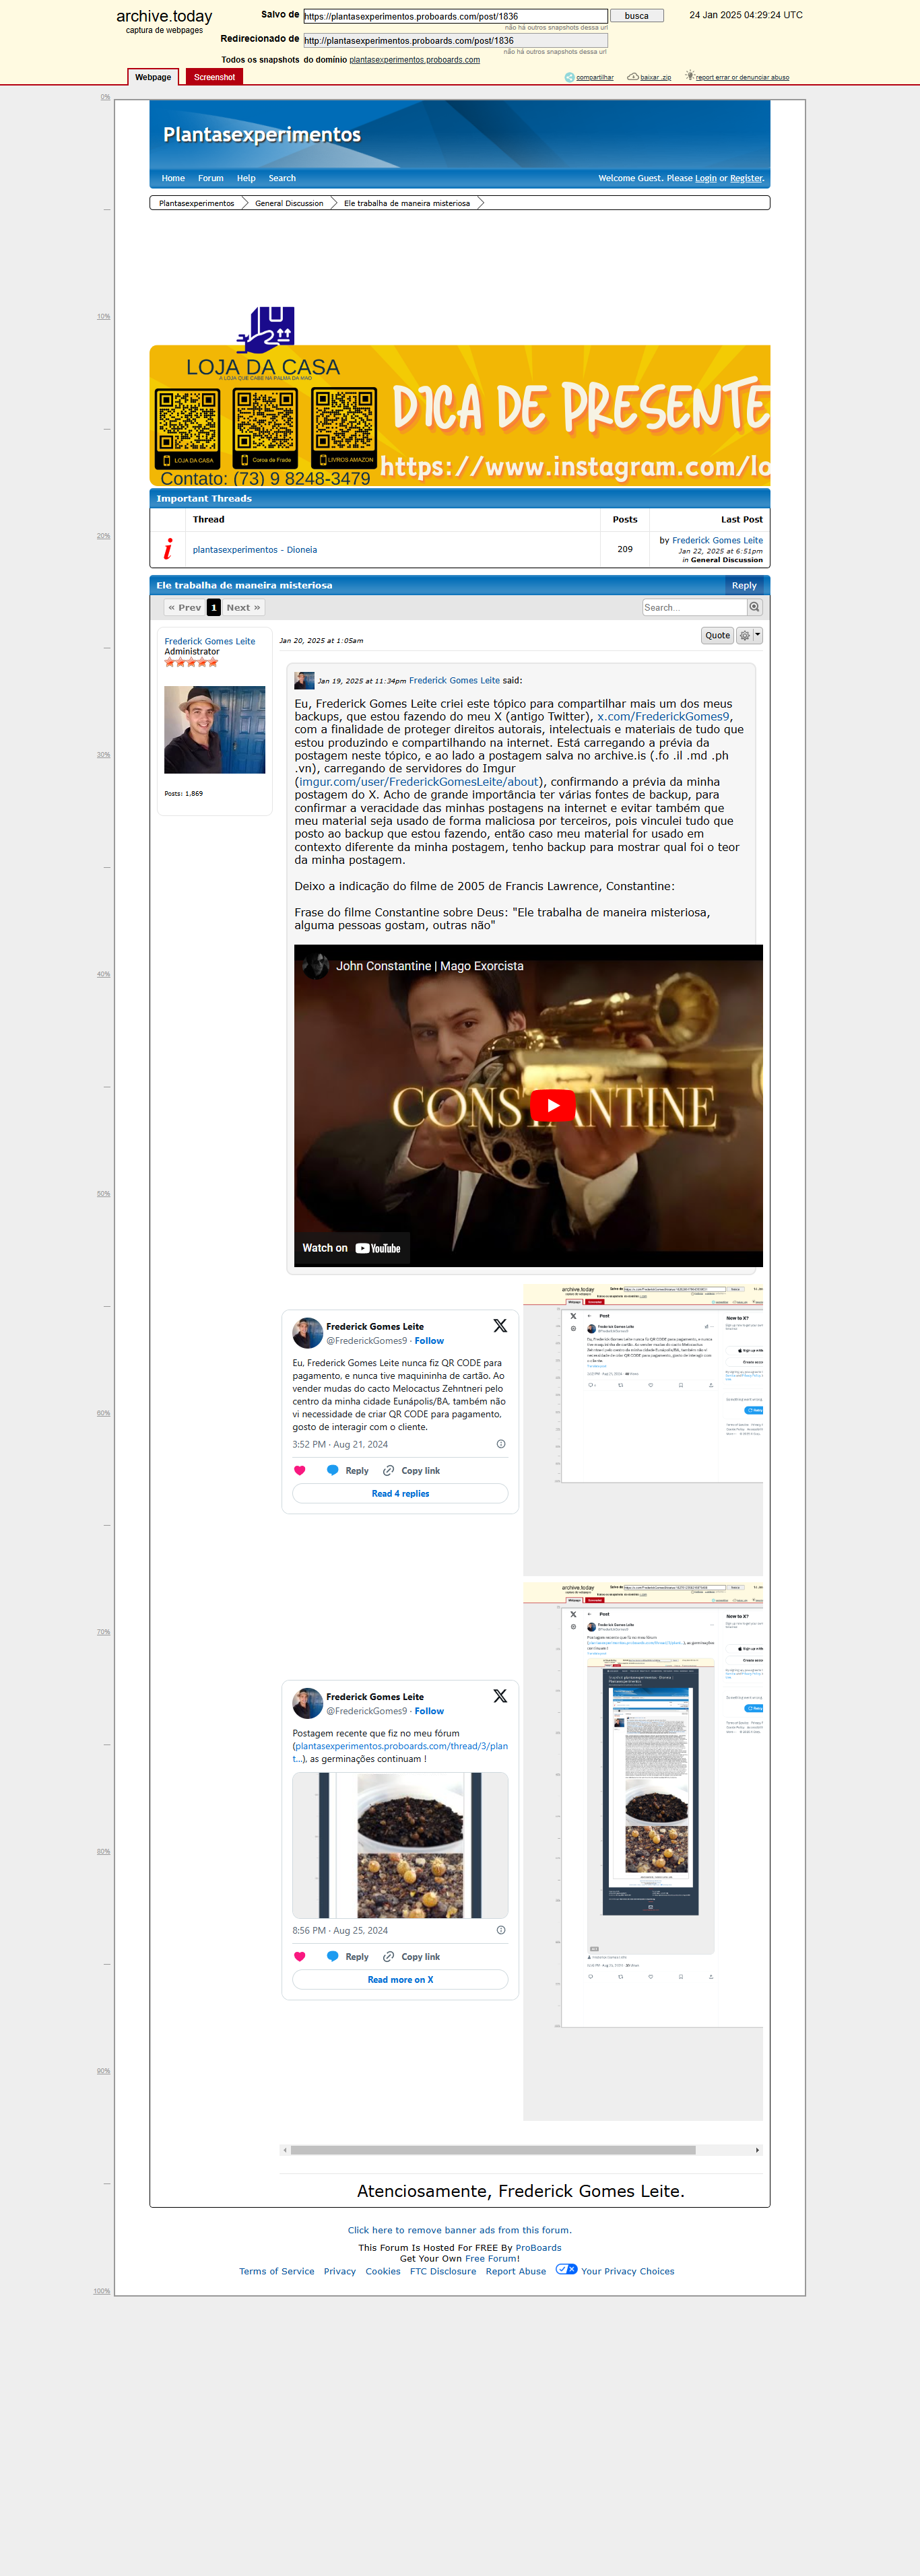Open first archive.today screenshot thumbnail
The height and width of the screenshot is (2576, 920).
(x=643, y=1431)
